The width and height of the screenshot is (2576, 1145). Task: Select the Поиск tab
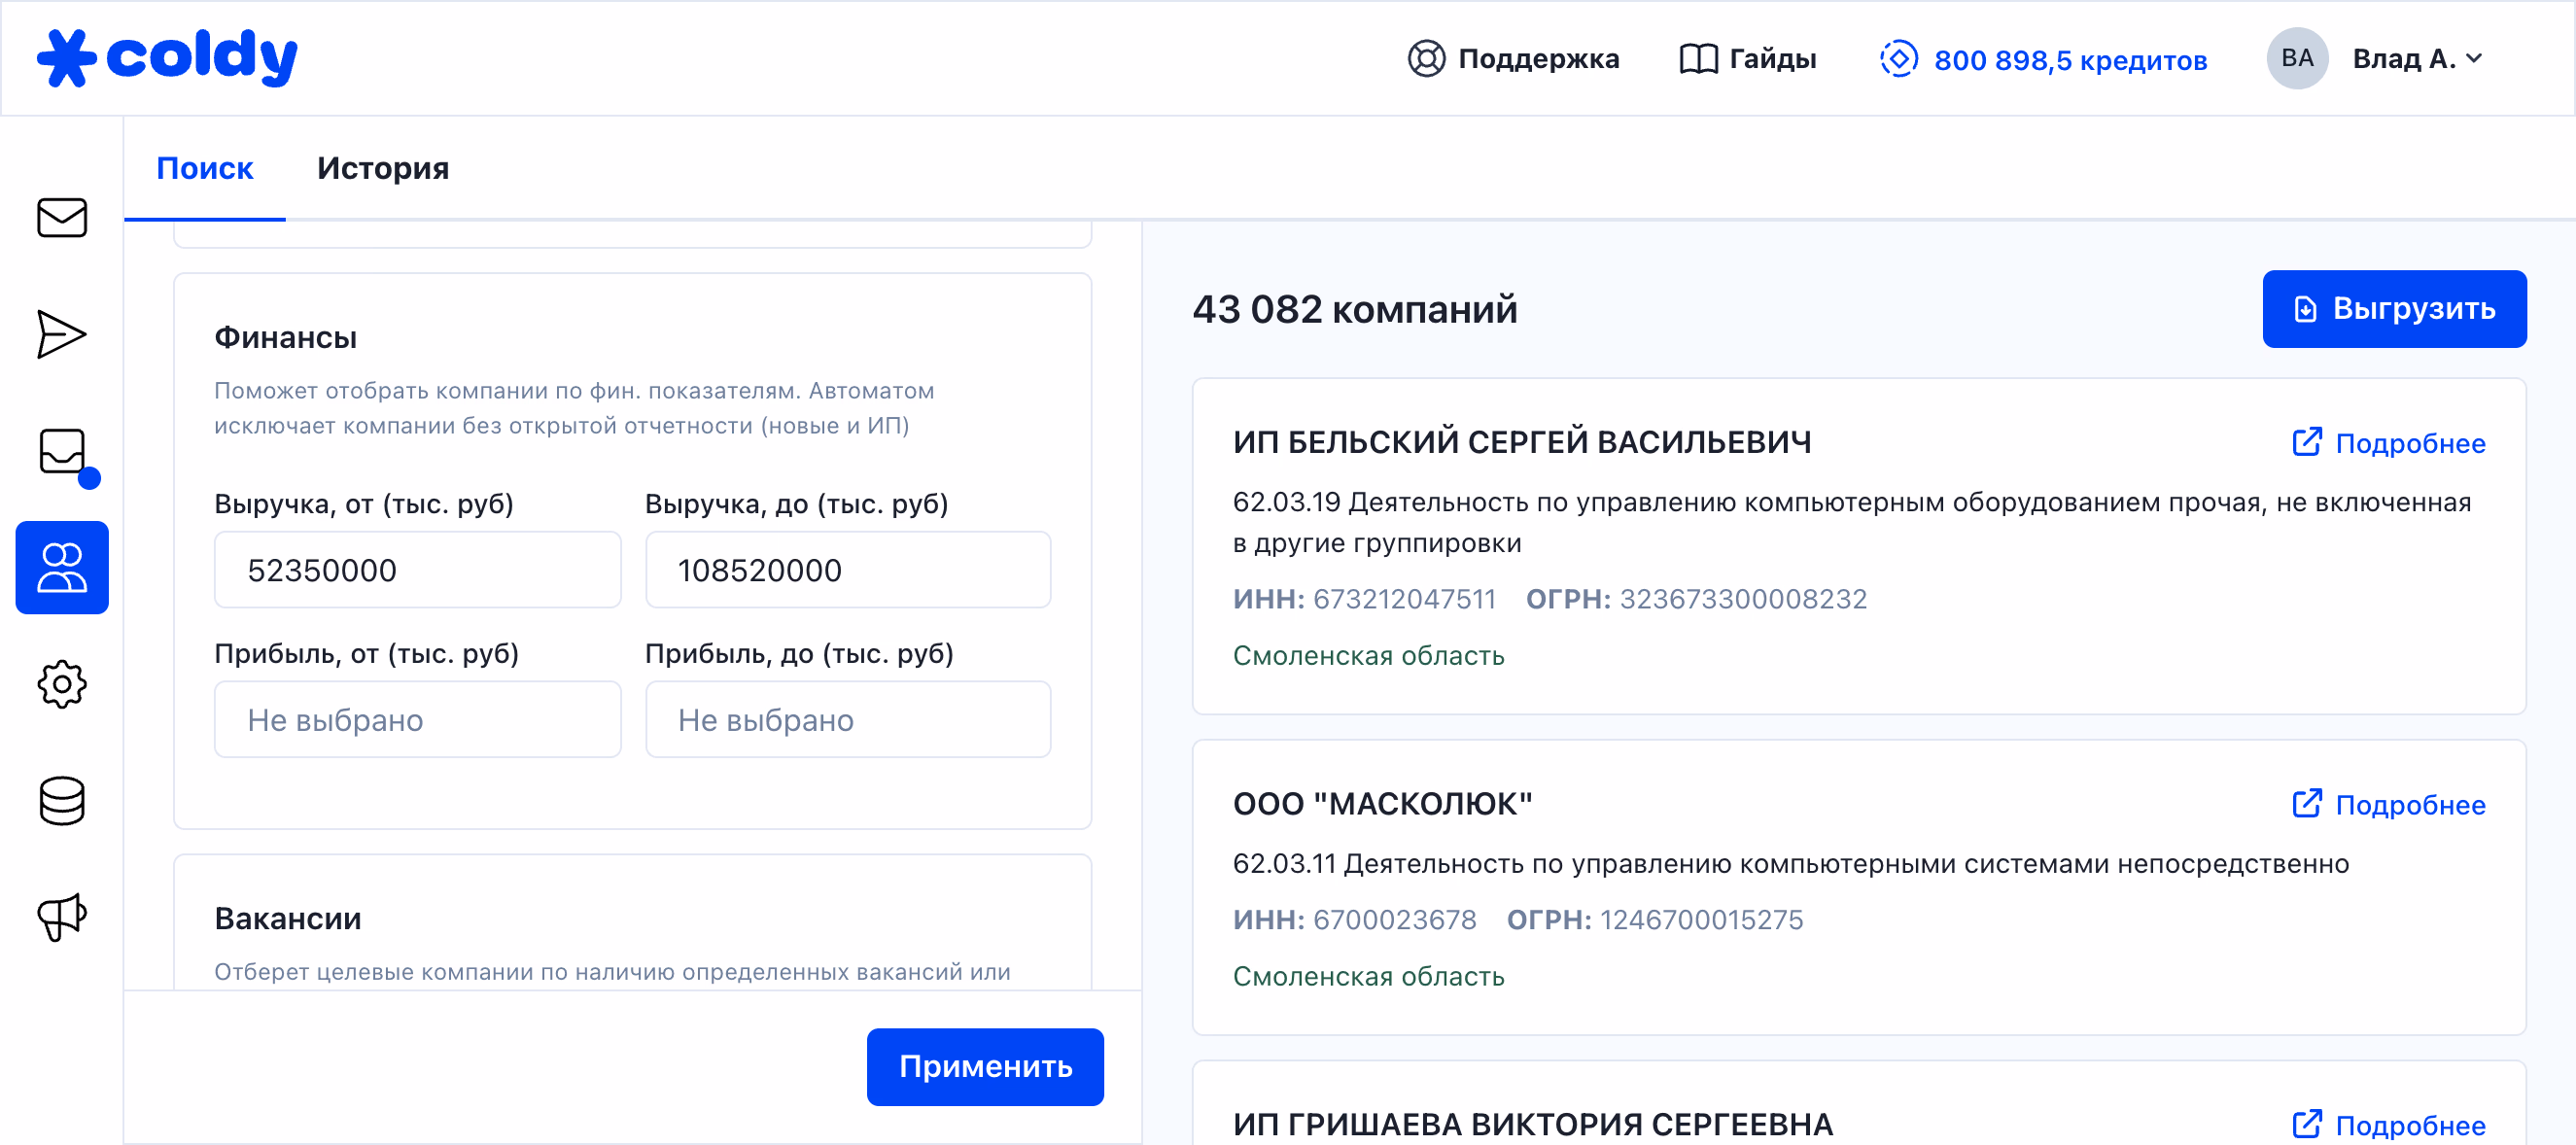pos(204,168)
